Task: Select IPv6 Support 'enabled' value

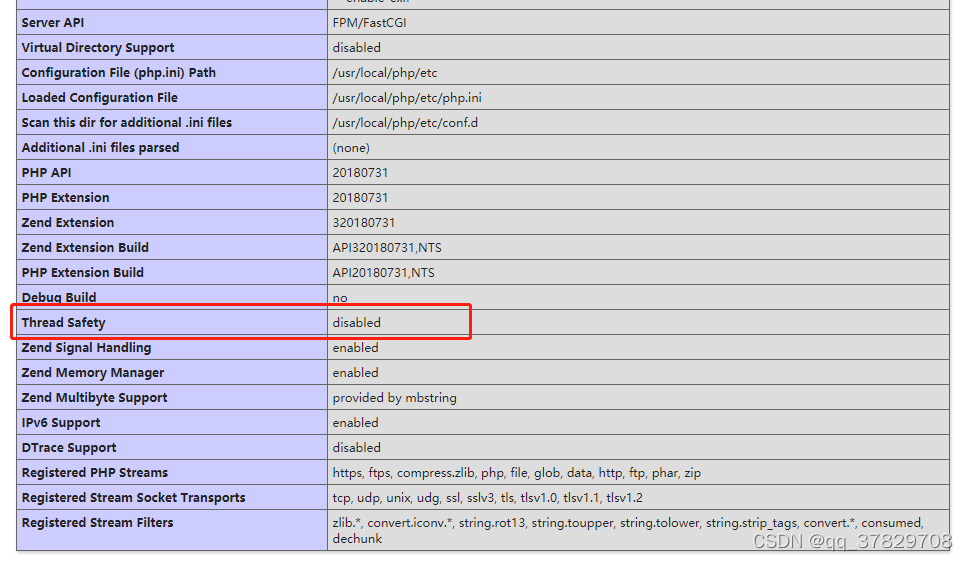Action: [x=356, y=423]
